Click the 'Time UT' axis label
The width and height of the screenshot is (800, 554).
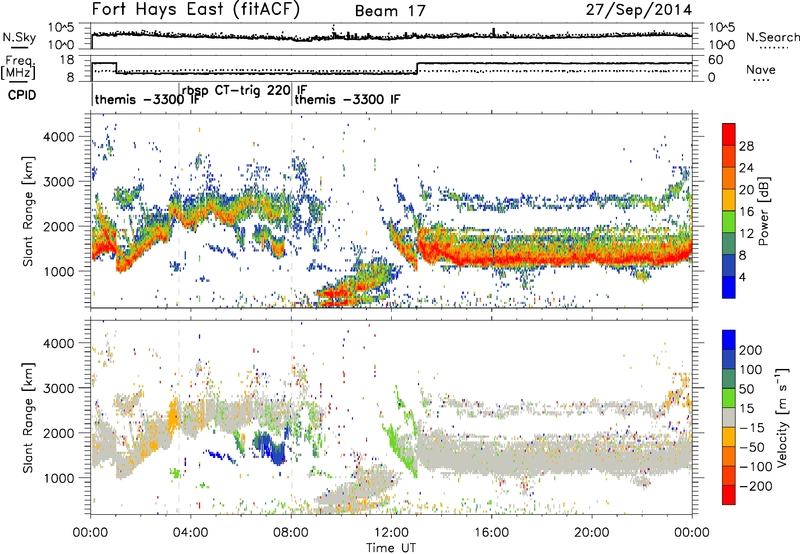coord(391,547)
